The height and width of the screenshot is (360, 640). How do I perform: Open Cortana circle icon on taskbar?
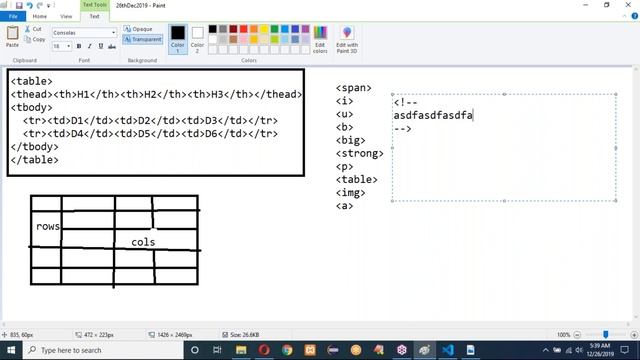pos(195,350)
